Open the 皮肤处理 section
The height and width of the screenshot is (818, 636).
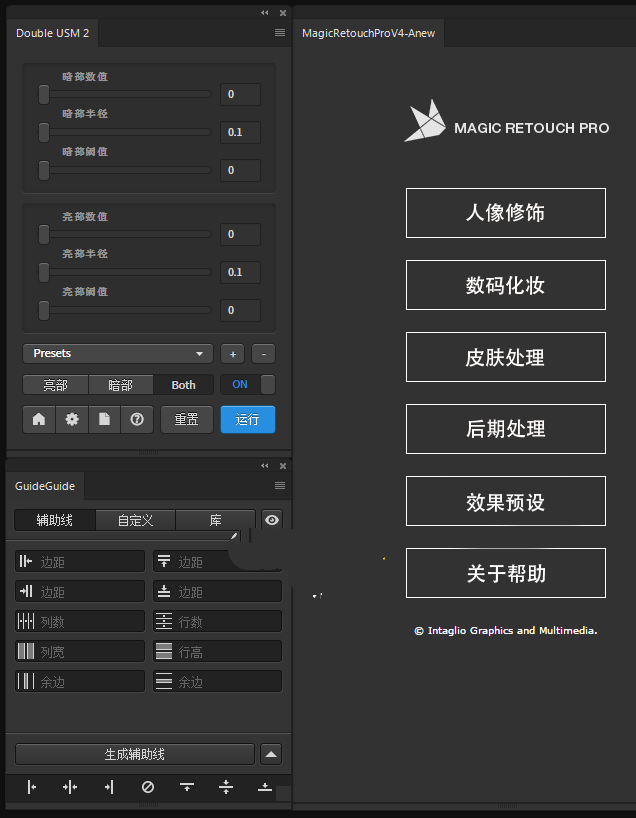506,357
